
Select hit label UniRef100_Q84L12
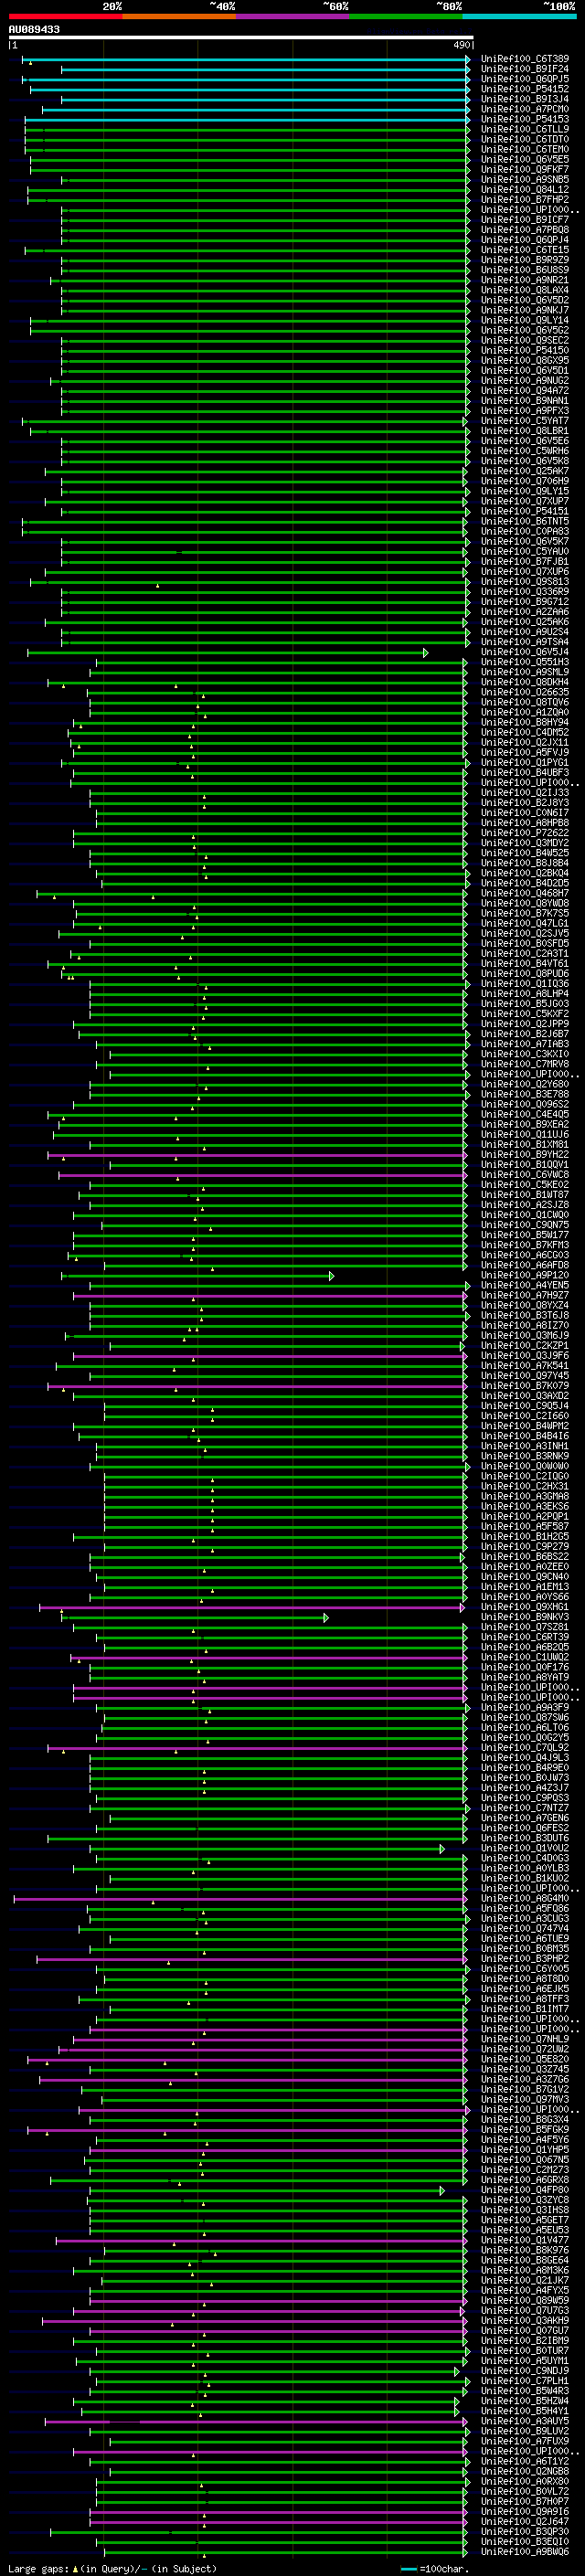pos(525,189)
